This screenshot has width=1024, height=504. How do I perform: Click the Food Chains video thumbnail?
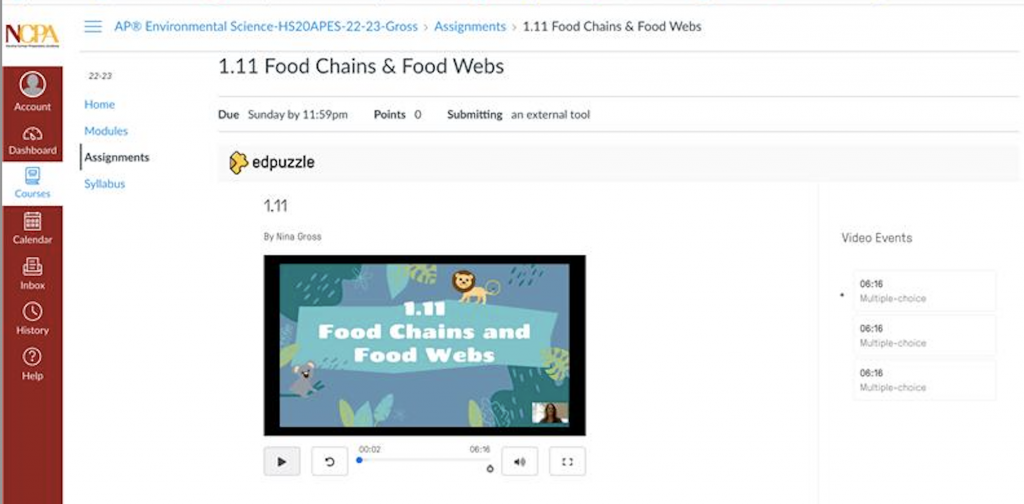pyautogui.click(x=424, y=345)
